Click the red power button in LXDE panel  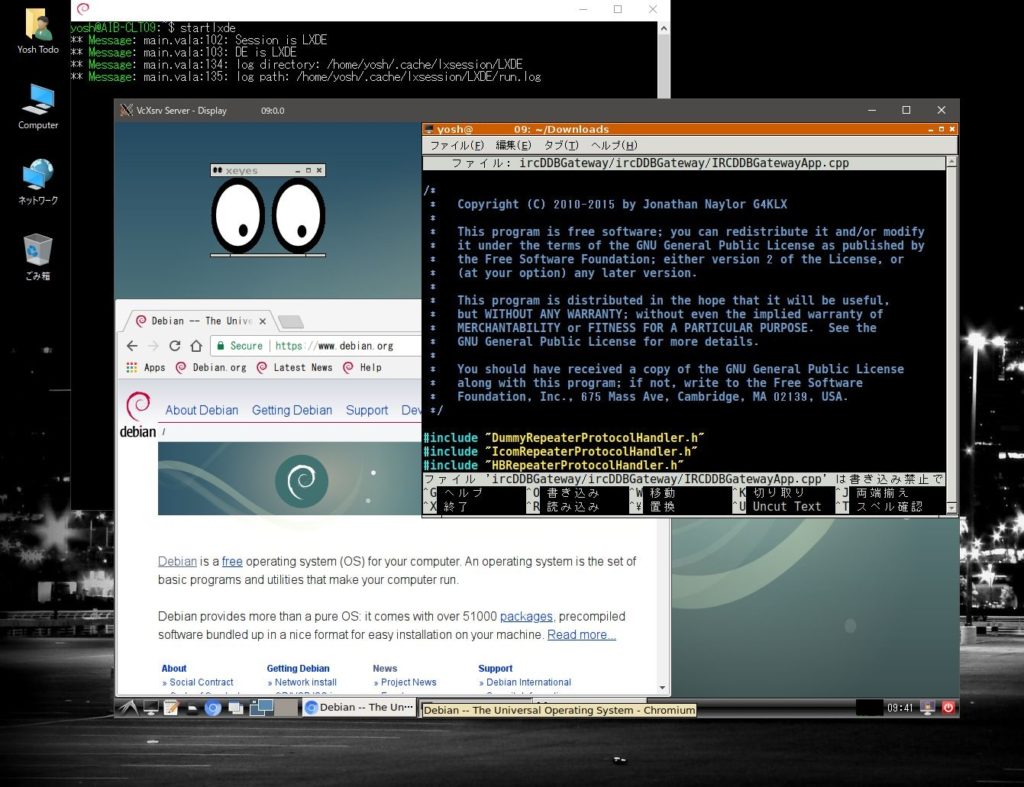pyautogui.click(x=947, y=707)
